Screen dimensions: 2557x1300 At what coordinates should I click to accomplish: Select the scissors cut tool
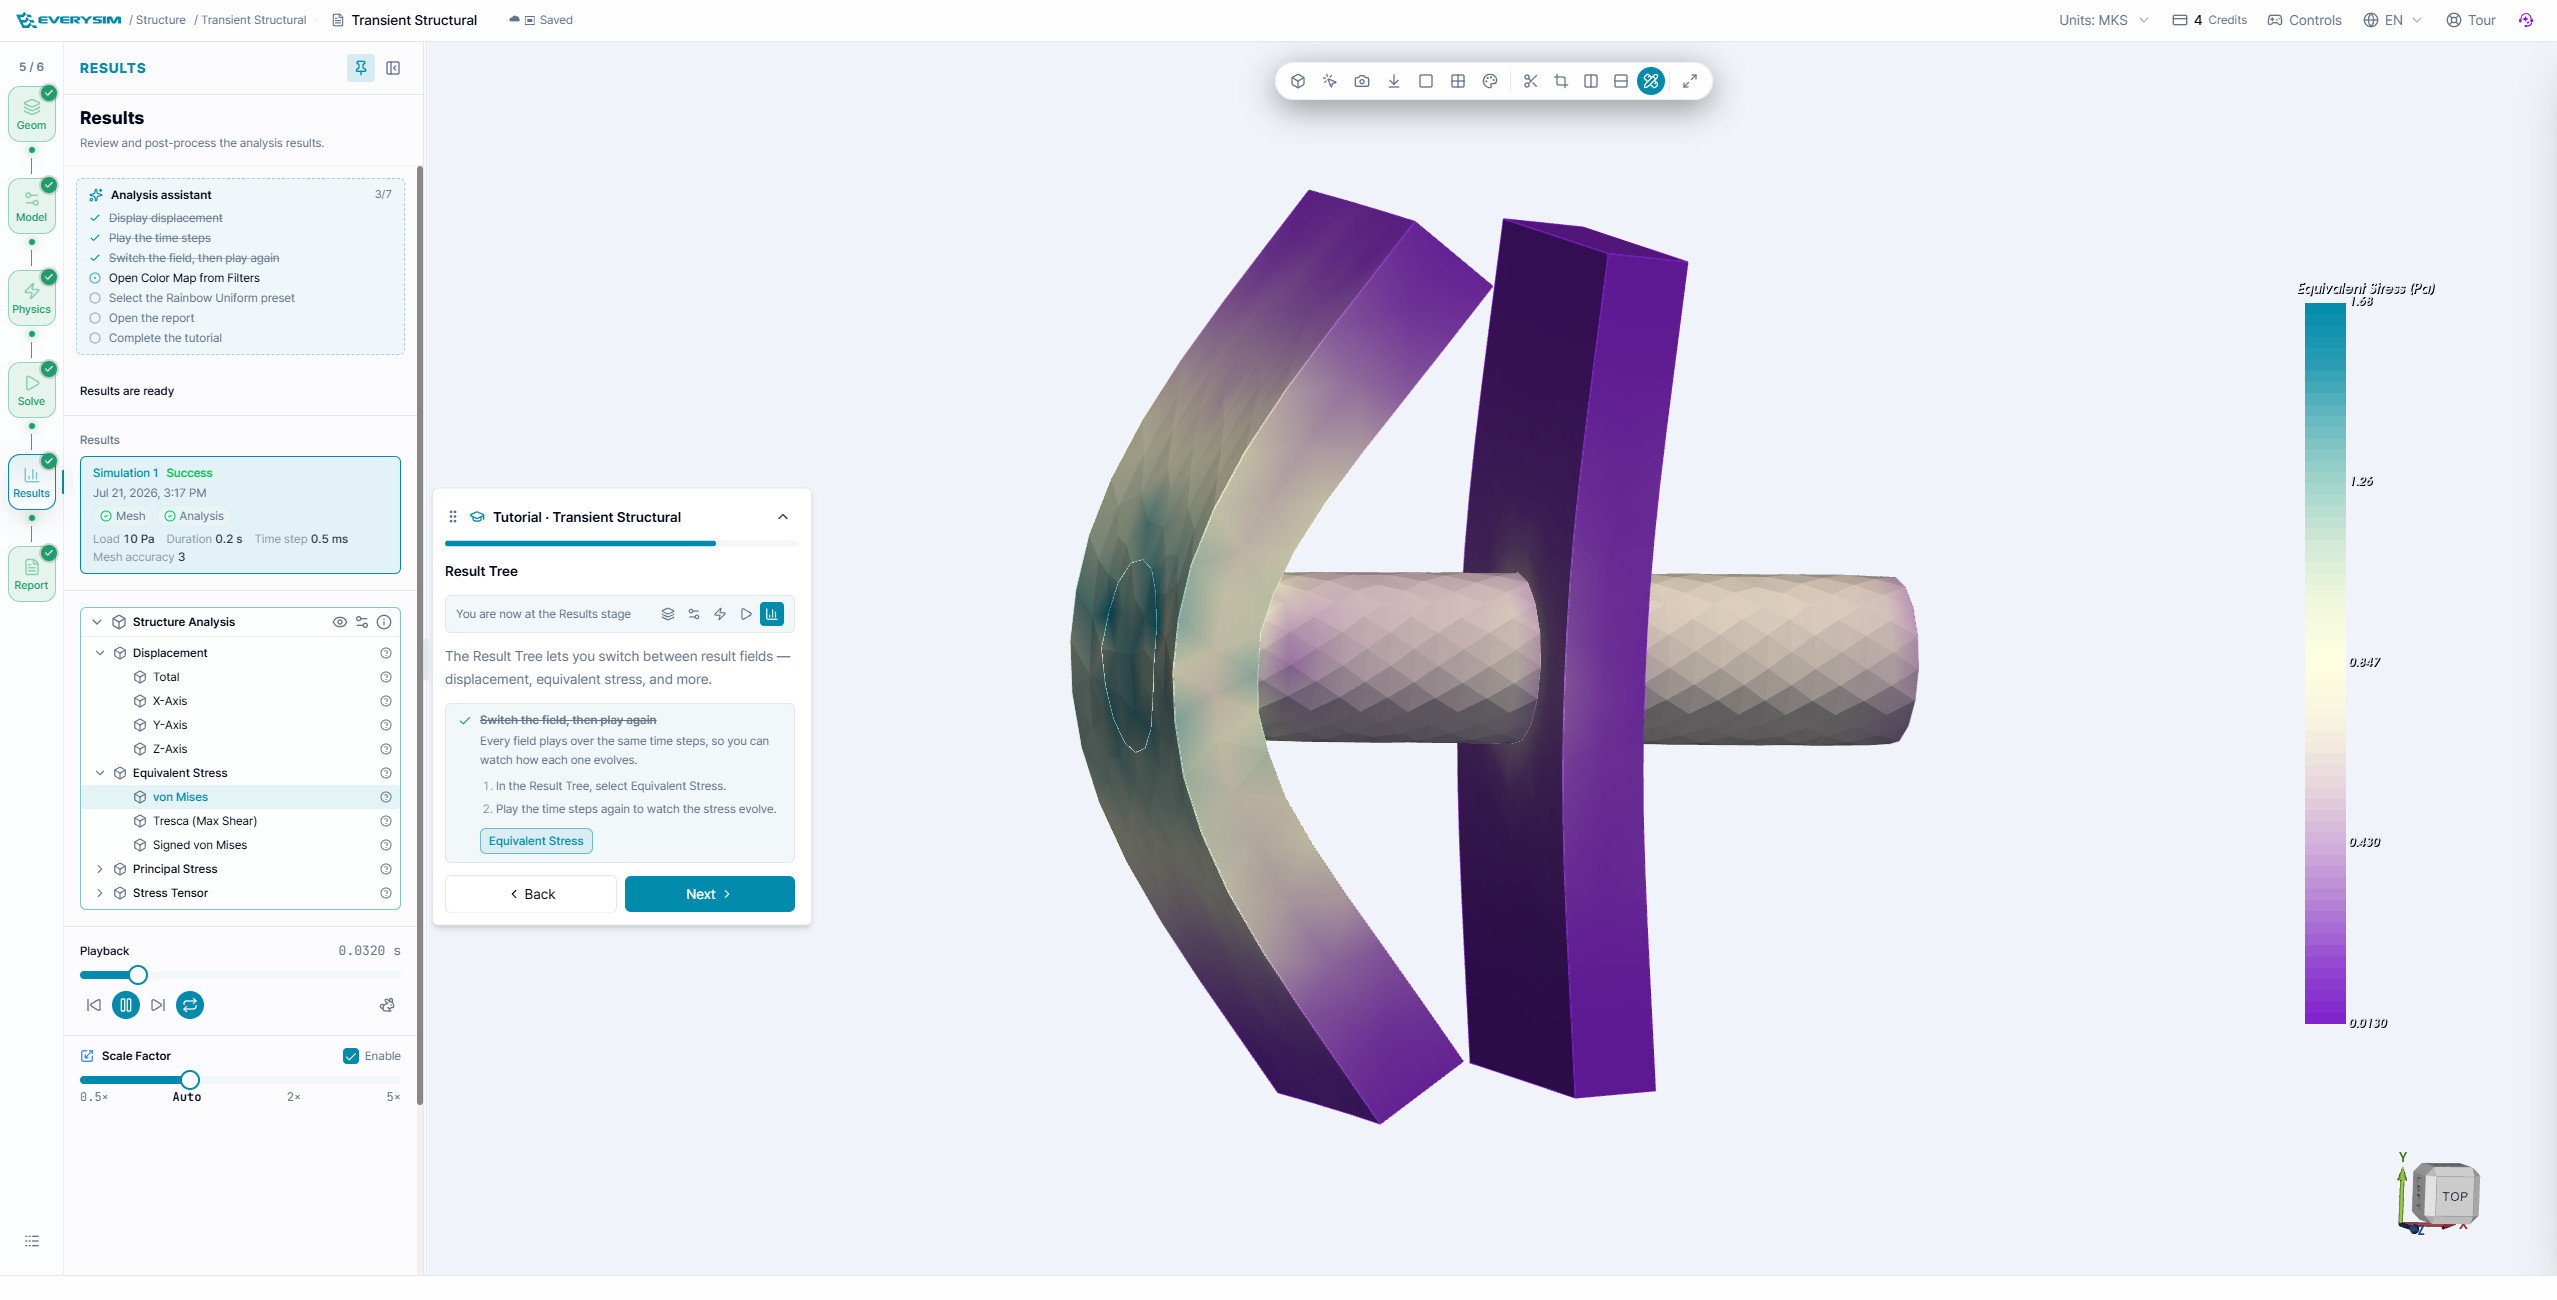coord(1529,81)
